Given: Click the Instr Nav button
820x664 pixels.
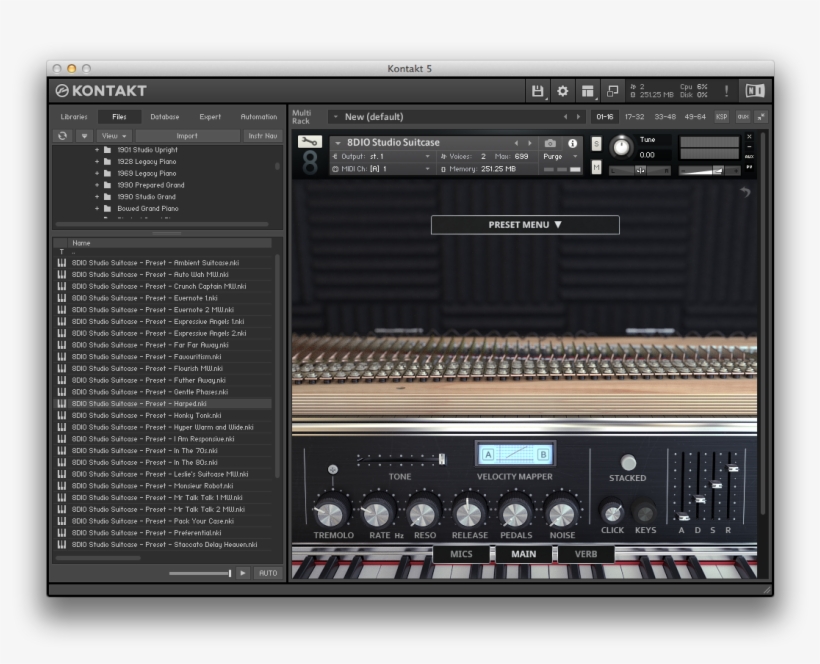Looking at the screenshot, I should coord(263,136).
